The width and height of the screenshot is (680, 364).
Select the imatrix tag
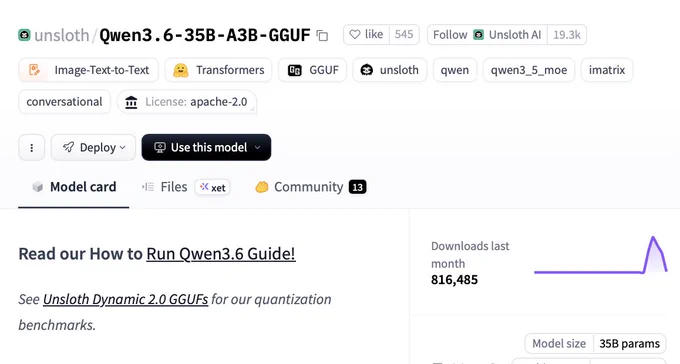tap(607, 70)
